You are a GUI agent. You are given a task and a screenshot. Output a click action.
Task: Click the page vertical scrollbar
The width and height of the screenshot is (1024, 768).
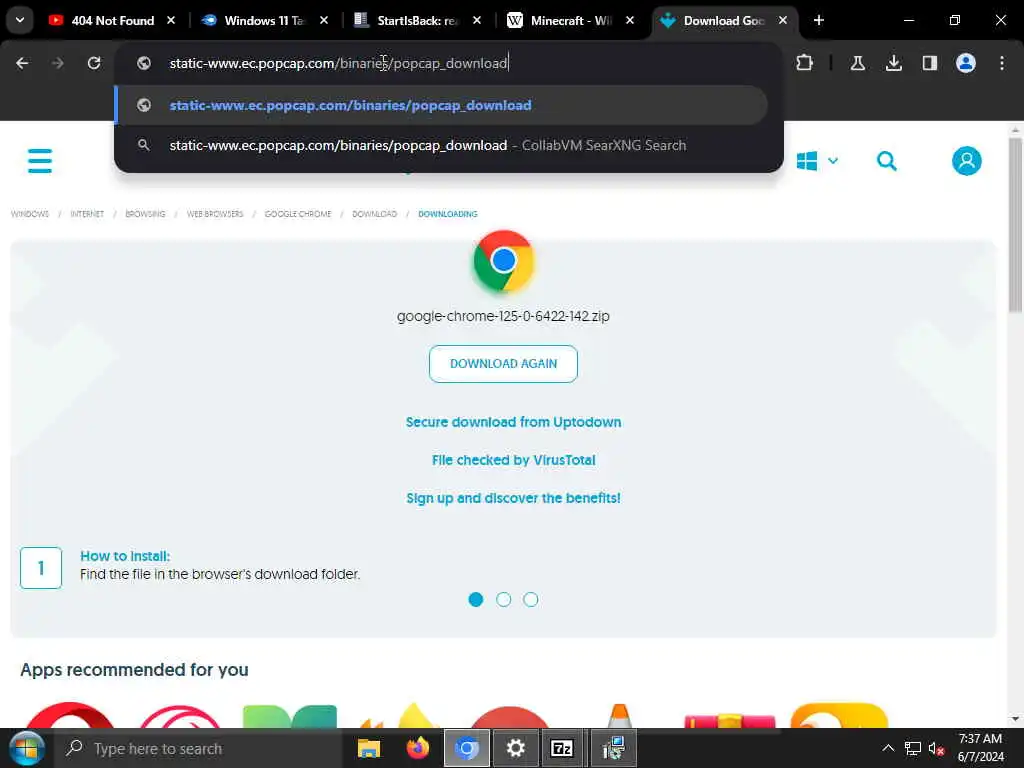pyautogui.click(x=1015, y=225)
